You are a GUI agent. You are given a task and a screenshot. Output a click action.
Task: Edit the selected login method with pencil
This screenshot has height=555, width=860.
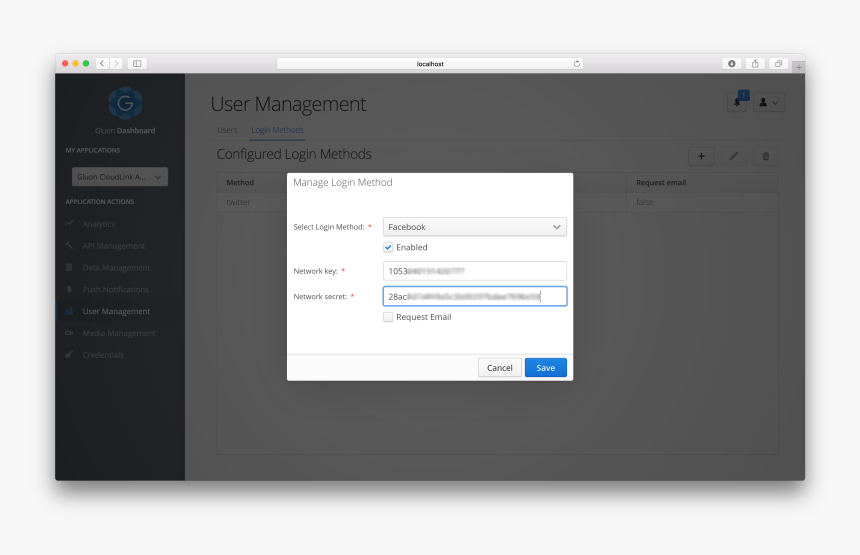pos(733,156)
